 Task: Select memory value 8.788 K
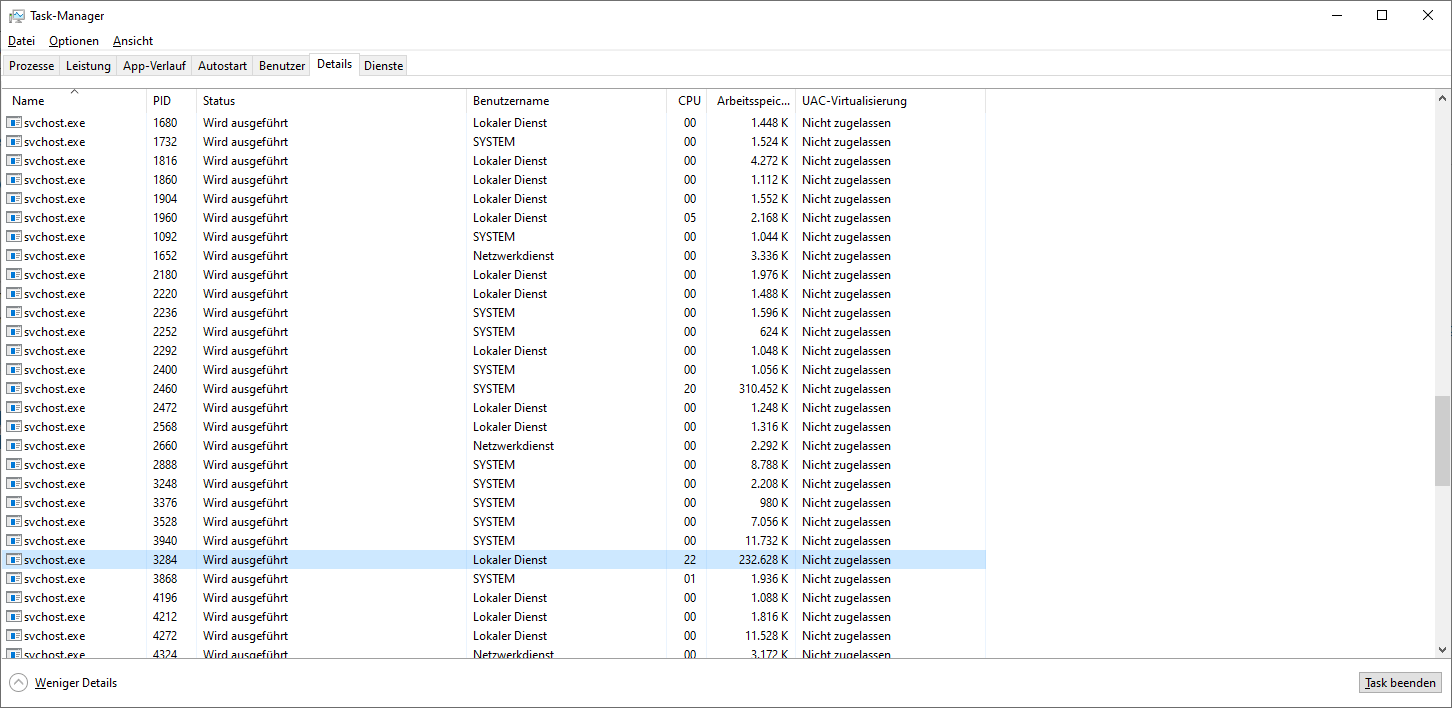tap(770, 465)
